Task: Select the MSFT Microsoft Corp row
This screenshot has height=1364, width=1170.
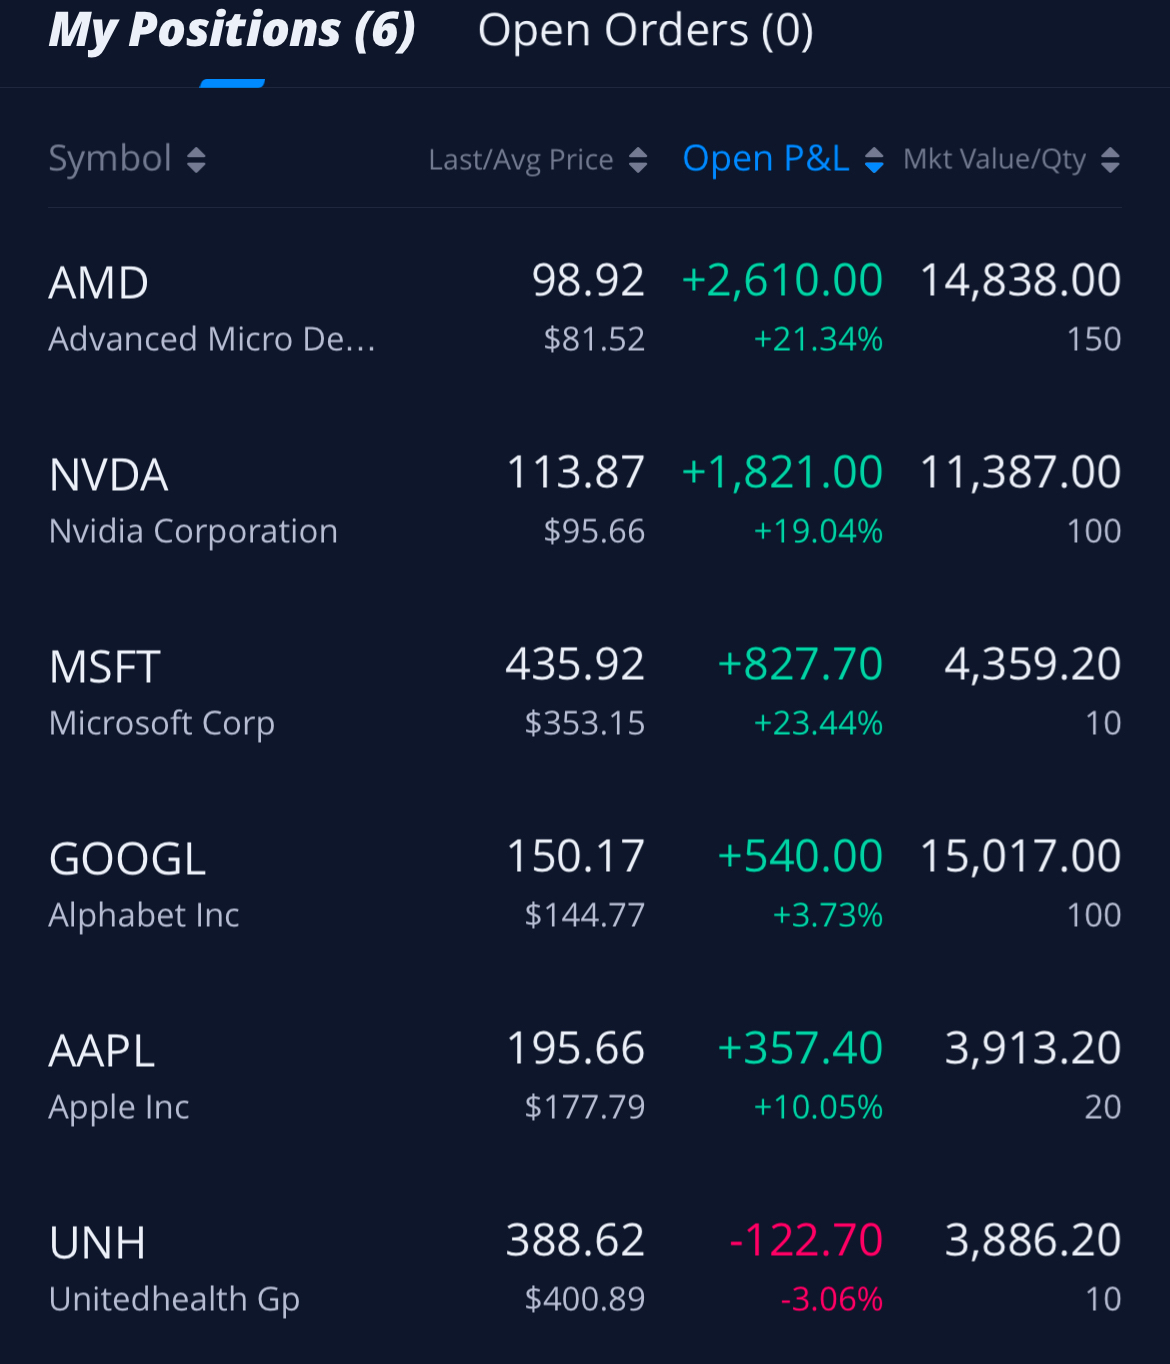Action: (585, 692)
